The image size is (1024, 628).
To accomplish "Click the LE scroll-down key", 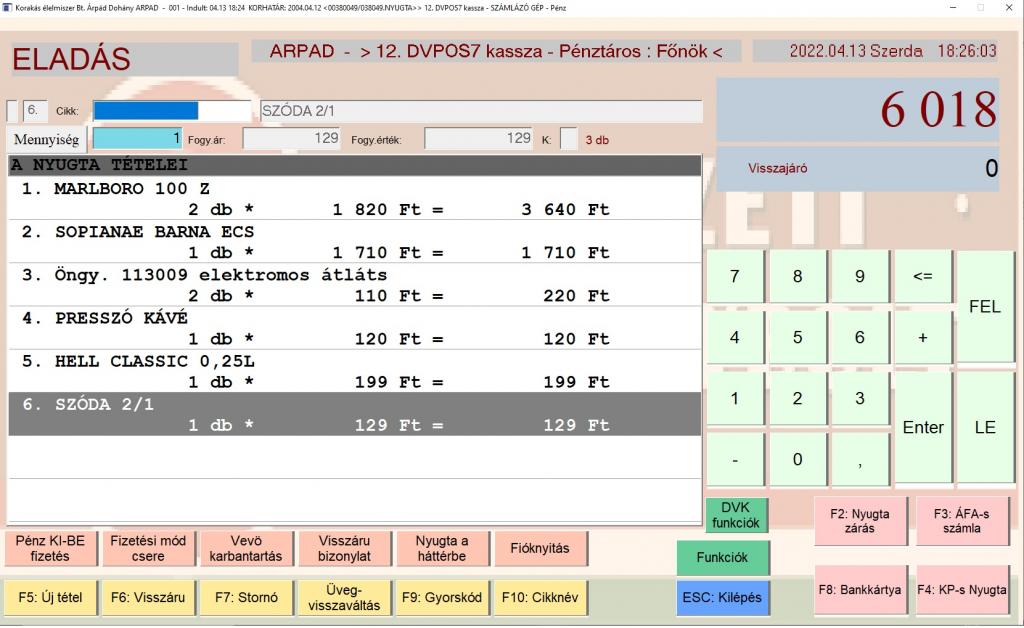I will (984, 427).
